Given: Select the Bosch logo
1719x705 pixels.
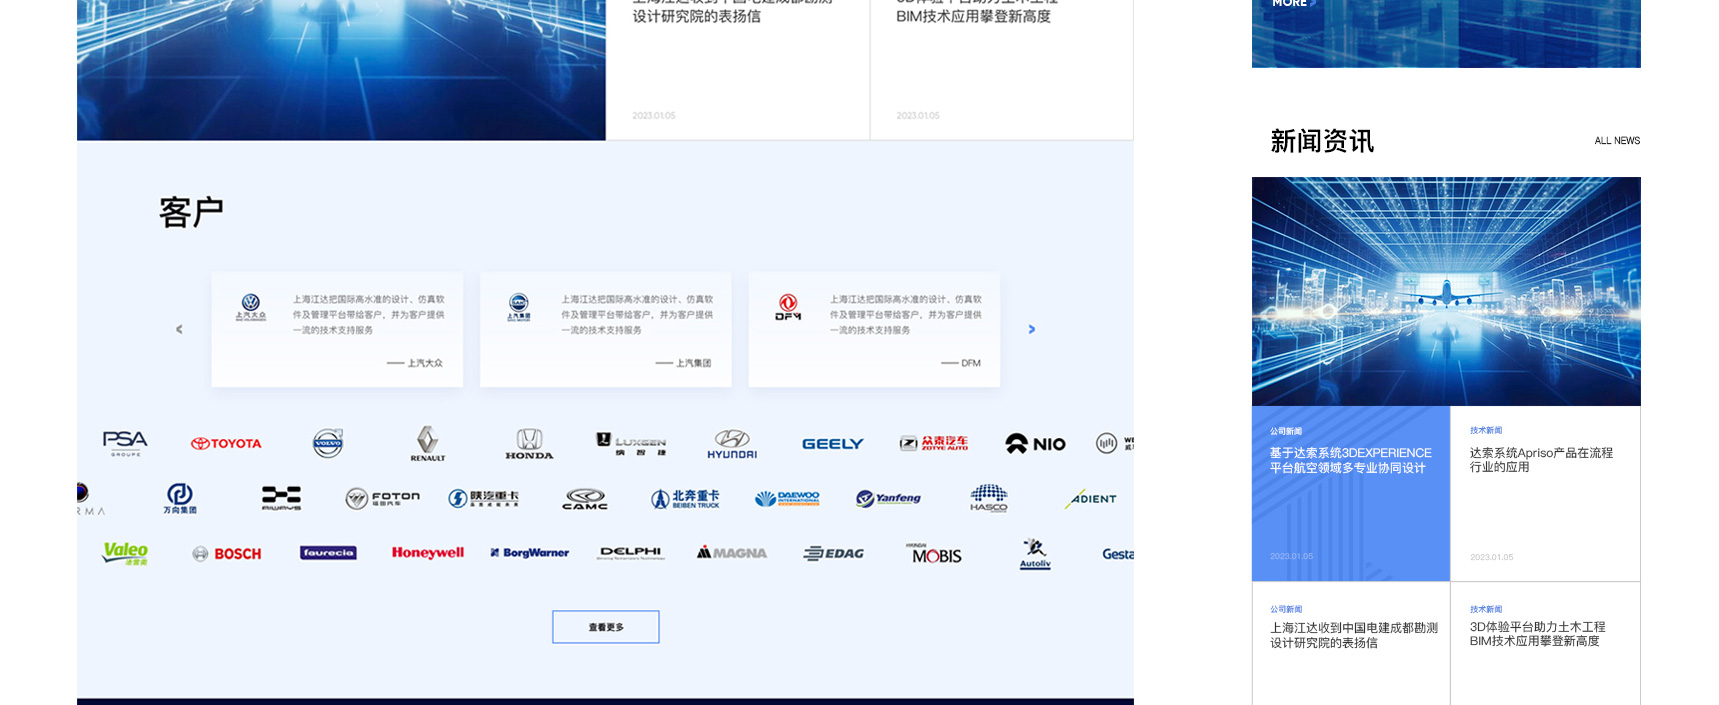Looking at the screenshot, I should (x=227, y=553).
